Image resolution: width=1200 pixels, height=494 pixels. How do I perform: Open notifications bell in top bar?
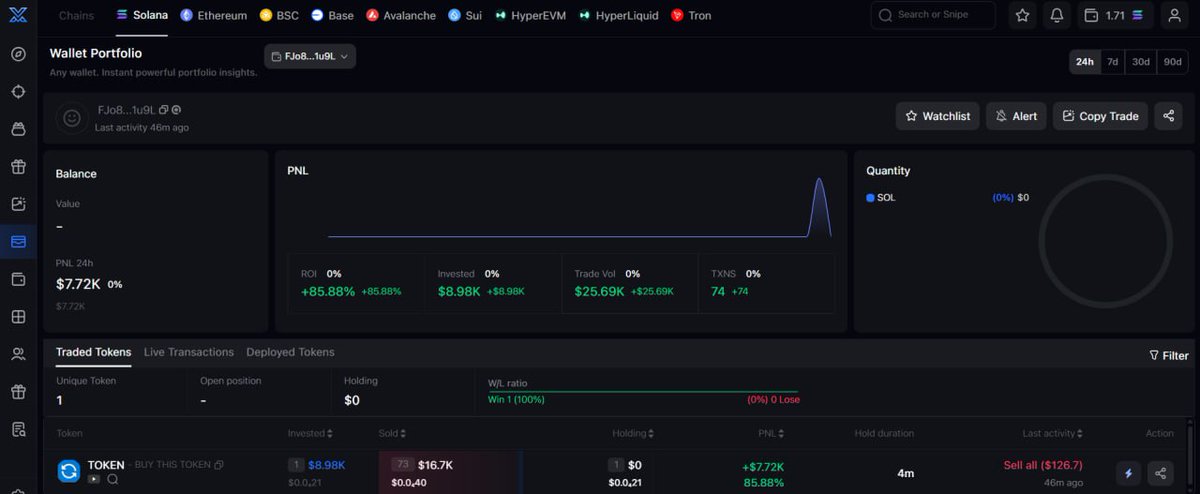(1057, 15)
